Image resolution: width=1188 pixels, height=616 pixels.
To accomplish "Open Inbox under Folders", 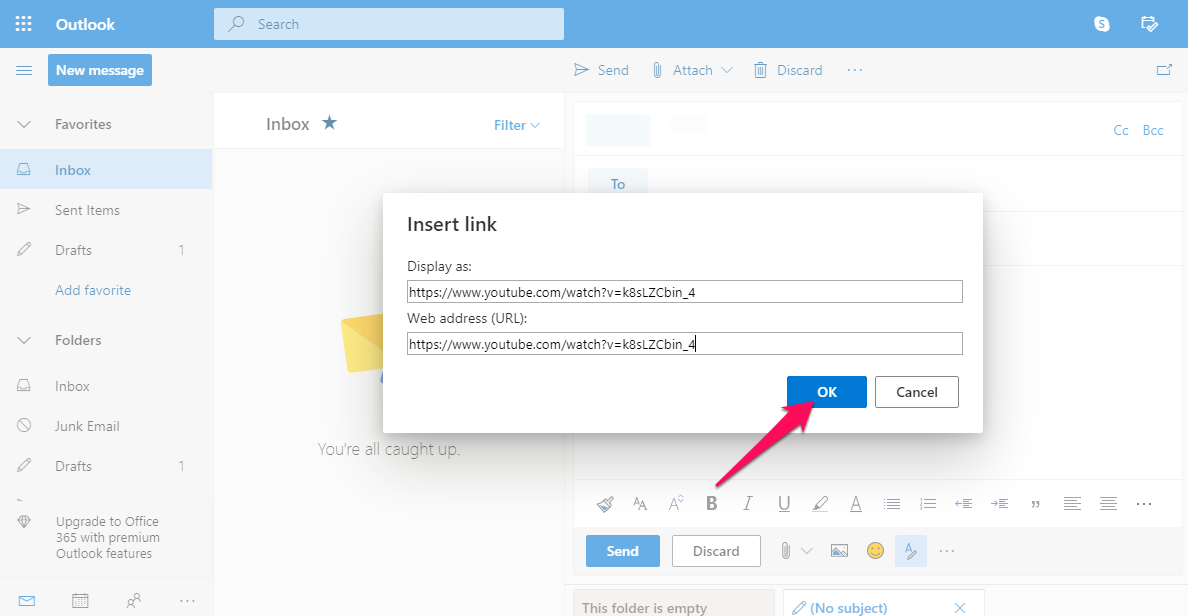I will [106, 386].
